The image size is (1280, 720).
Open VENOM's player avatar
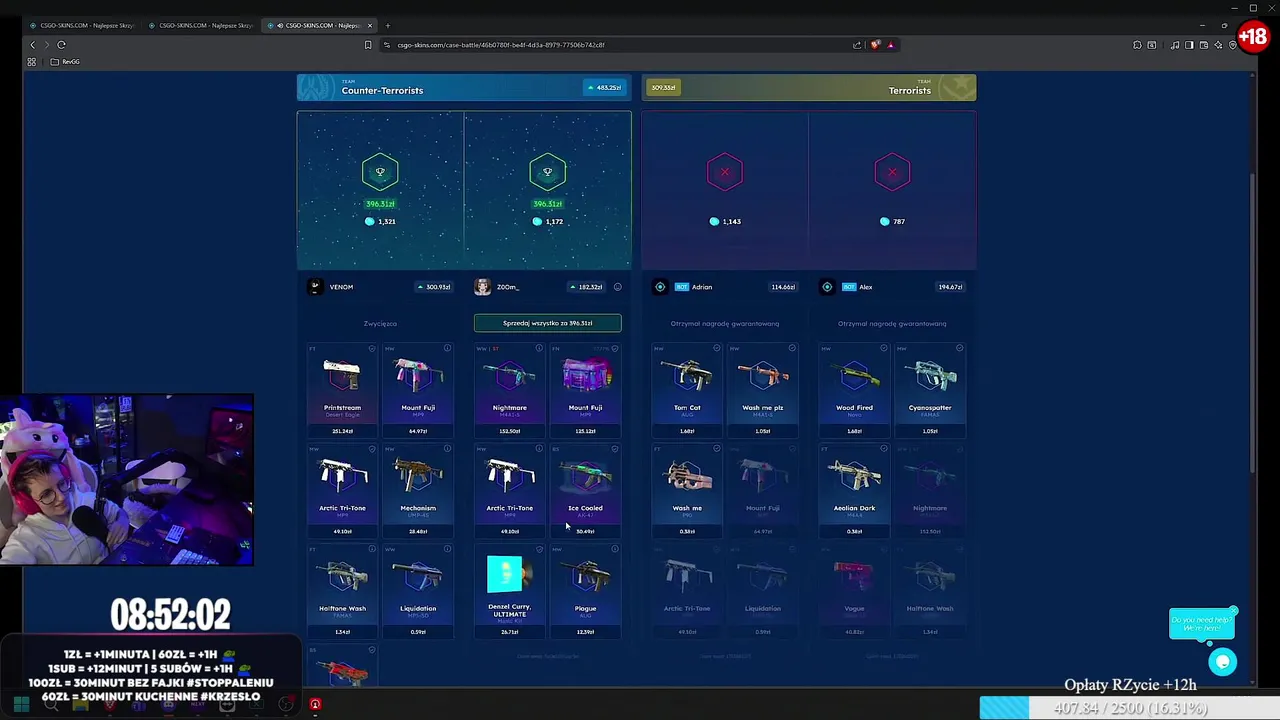315,287
